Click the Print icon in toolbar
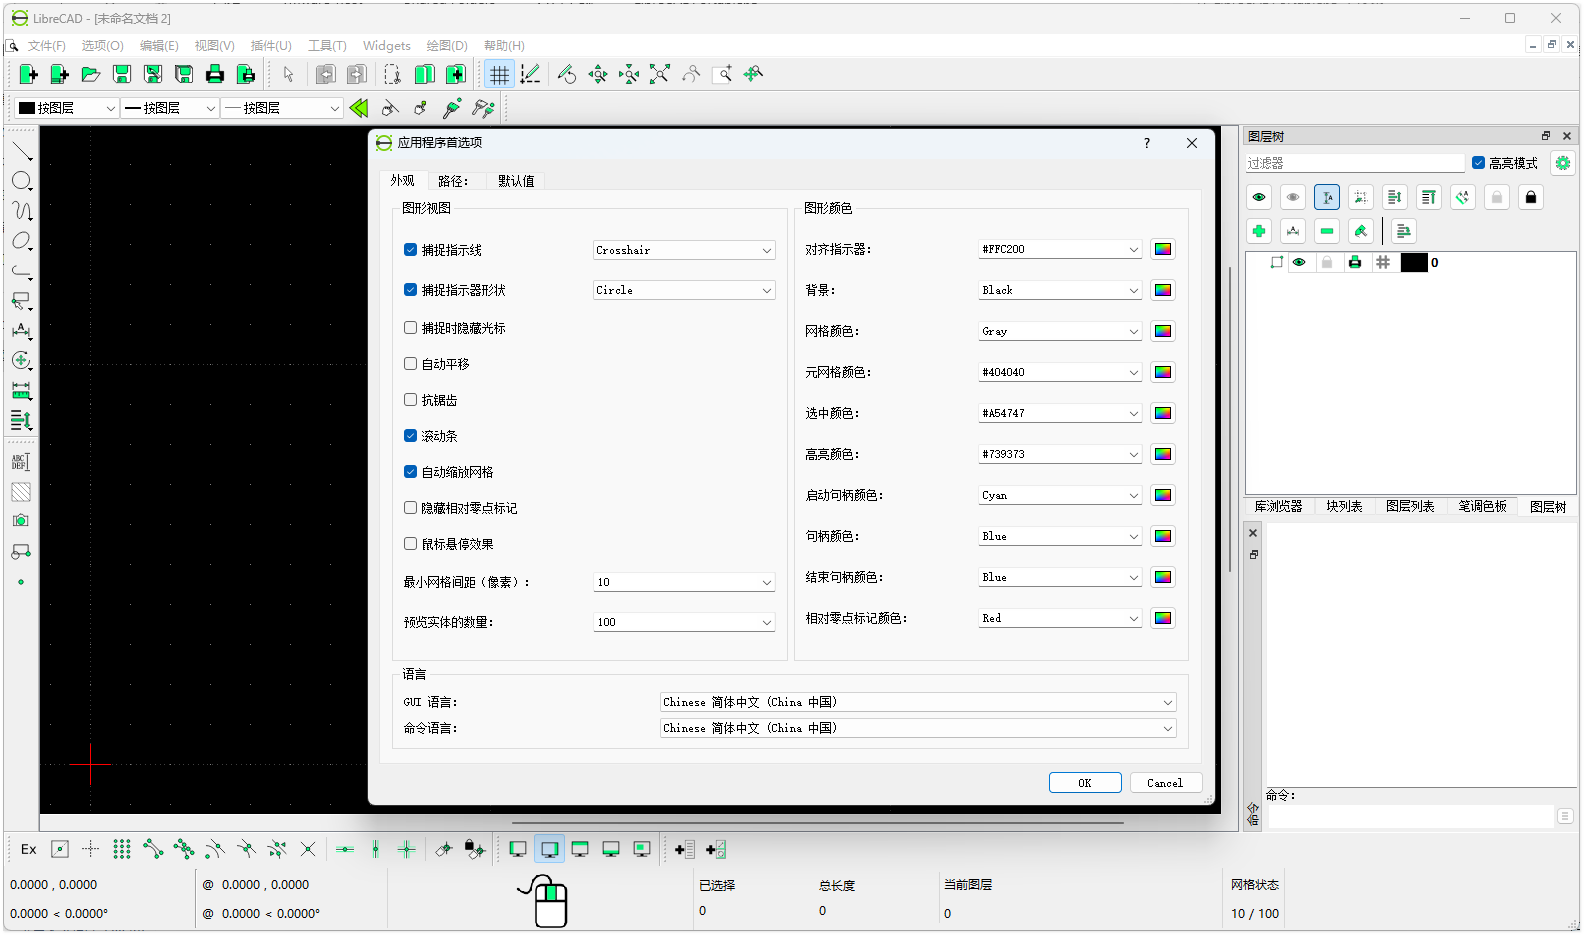 tap(214, 74)
